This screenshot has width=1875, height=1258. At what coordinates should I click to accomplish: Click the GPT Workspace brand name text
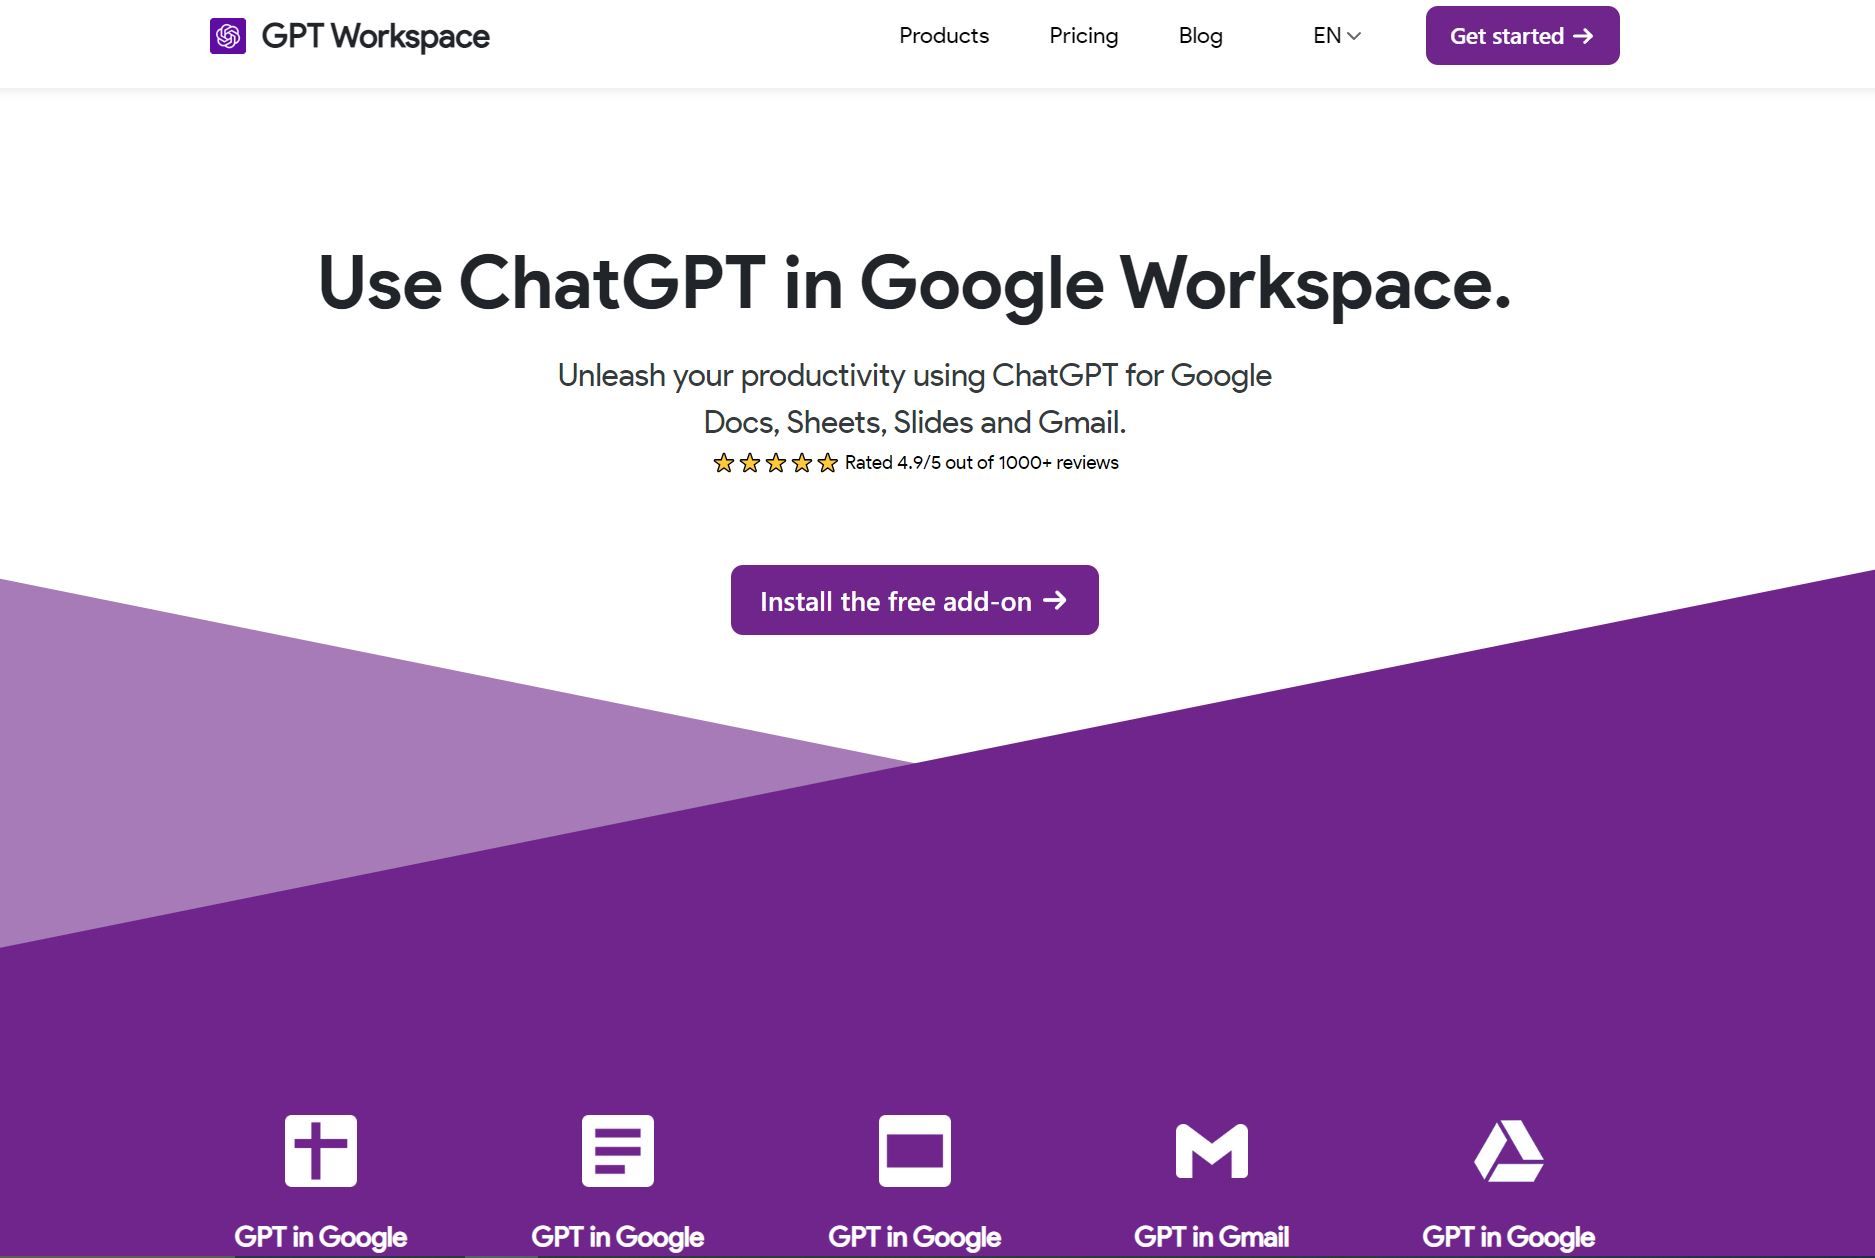click(376, 37)
